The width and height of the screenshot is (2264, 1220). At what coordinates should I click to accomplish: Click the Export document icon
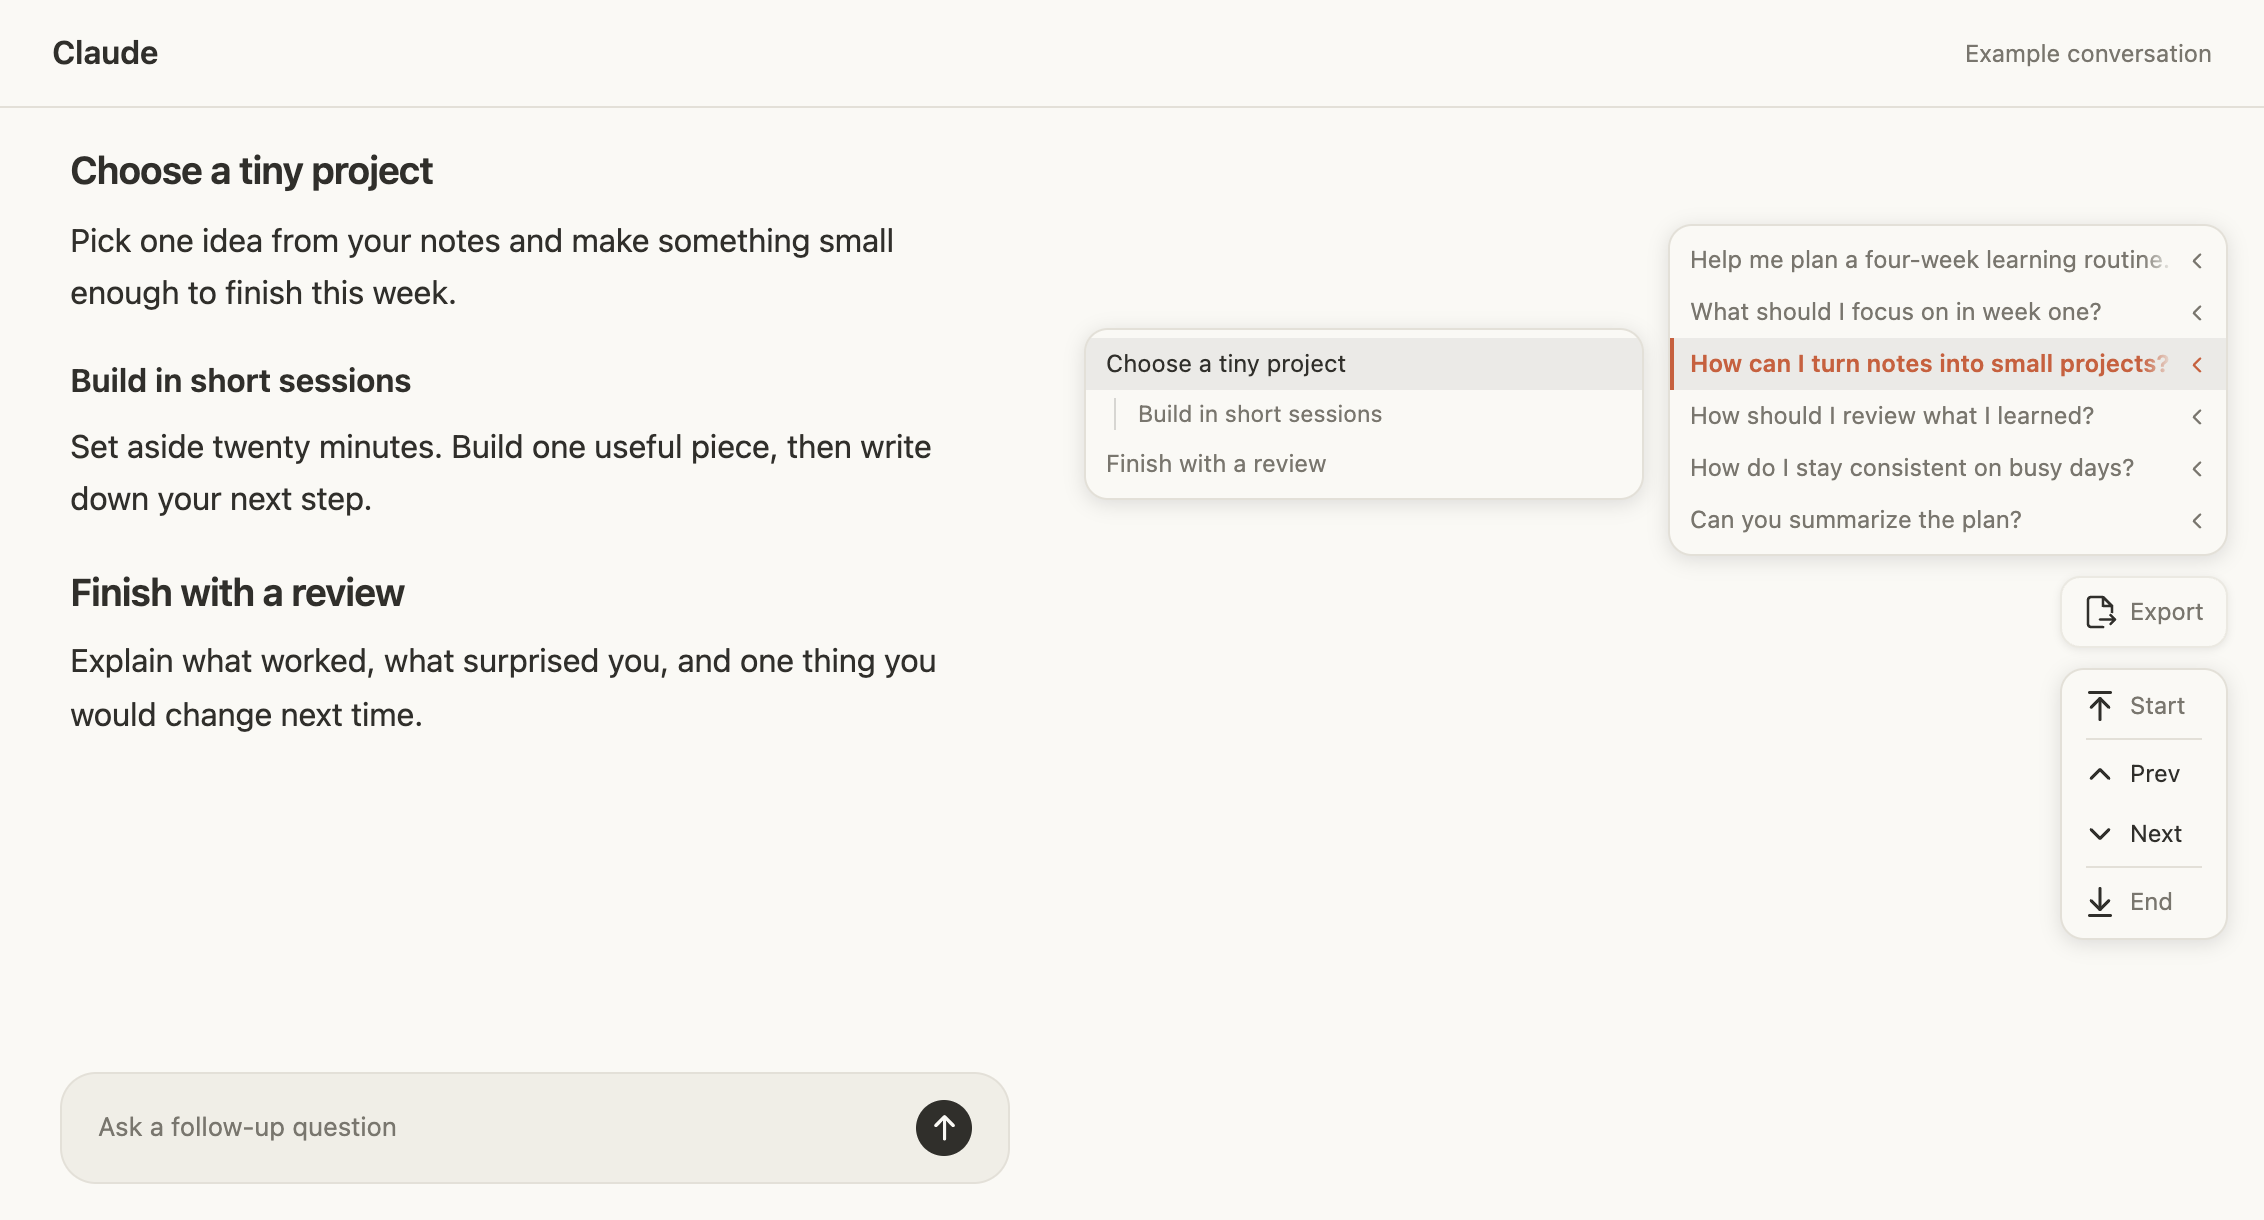point(2100,612)
